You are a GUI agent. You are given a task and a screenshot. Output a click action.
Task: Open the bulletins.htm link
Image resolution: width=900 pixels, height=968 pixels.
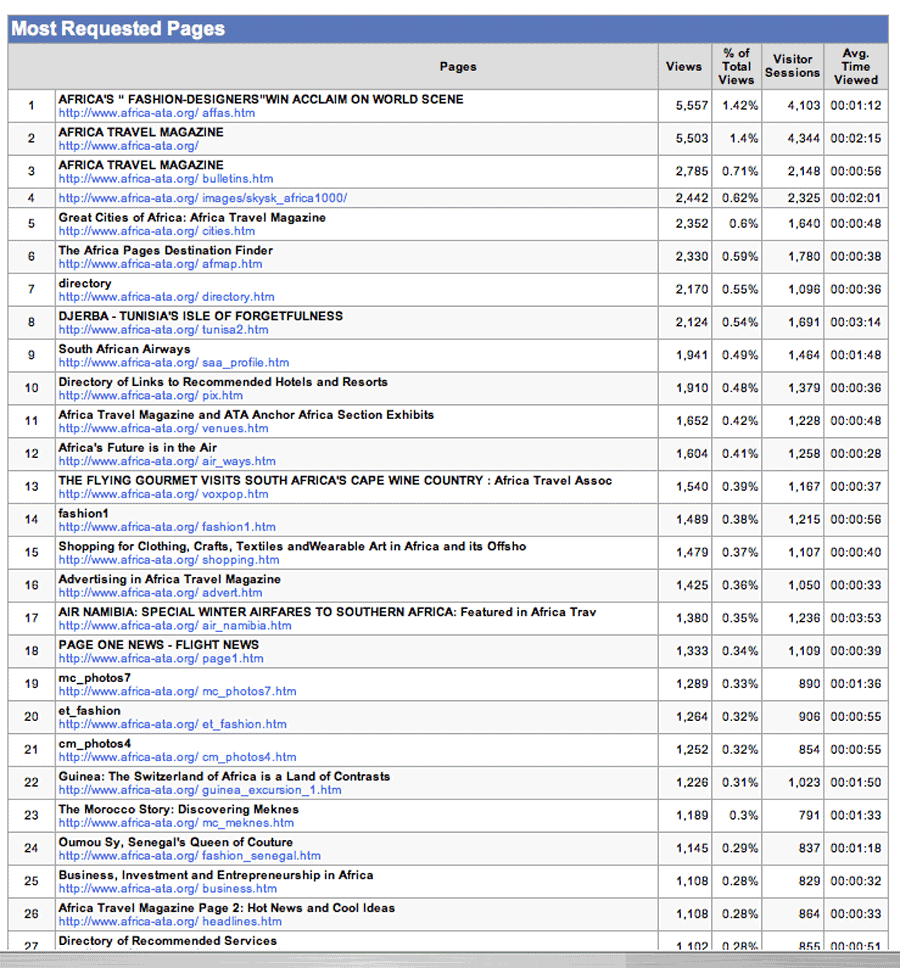click(x=166, y=178)
